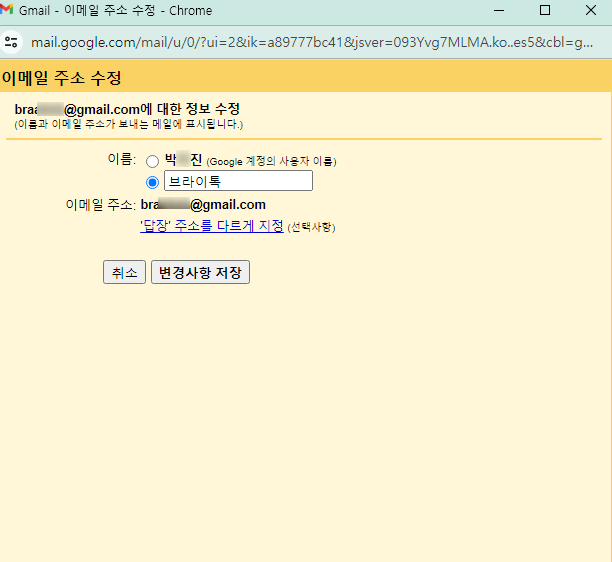
Task: Click the 변경사항 저장 button
Action: [x=200, y=272]
